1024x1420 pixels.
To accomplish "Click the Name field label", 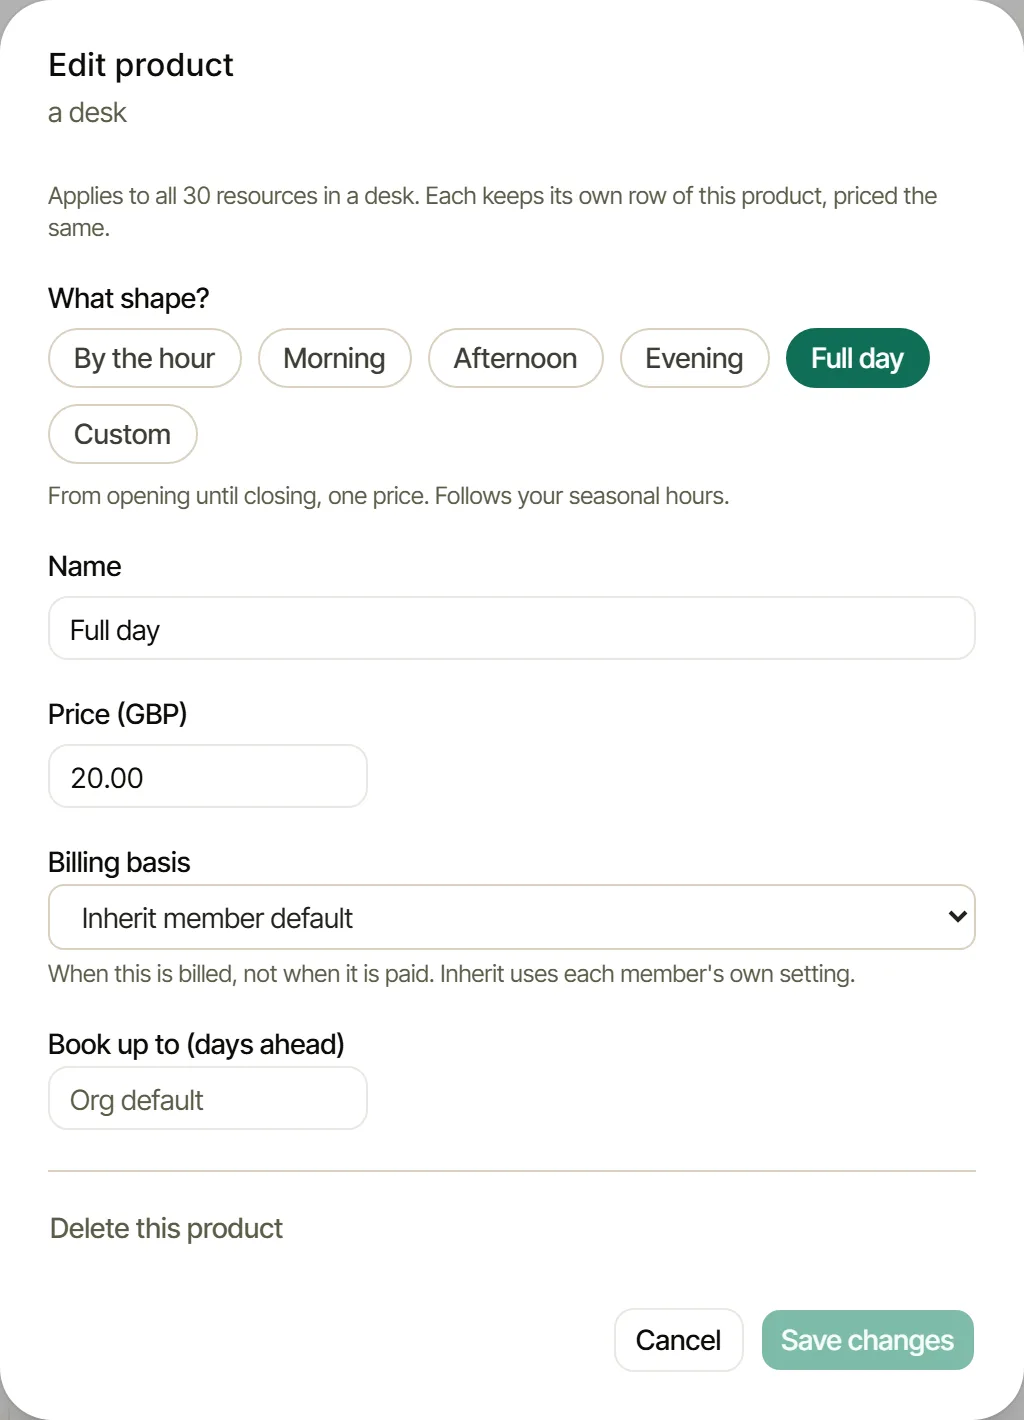I will [85, 566].
